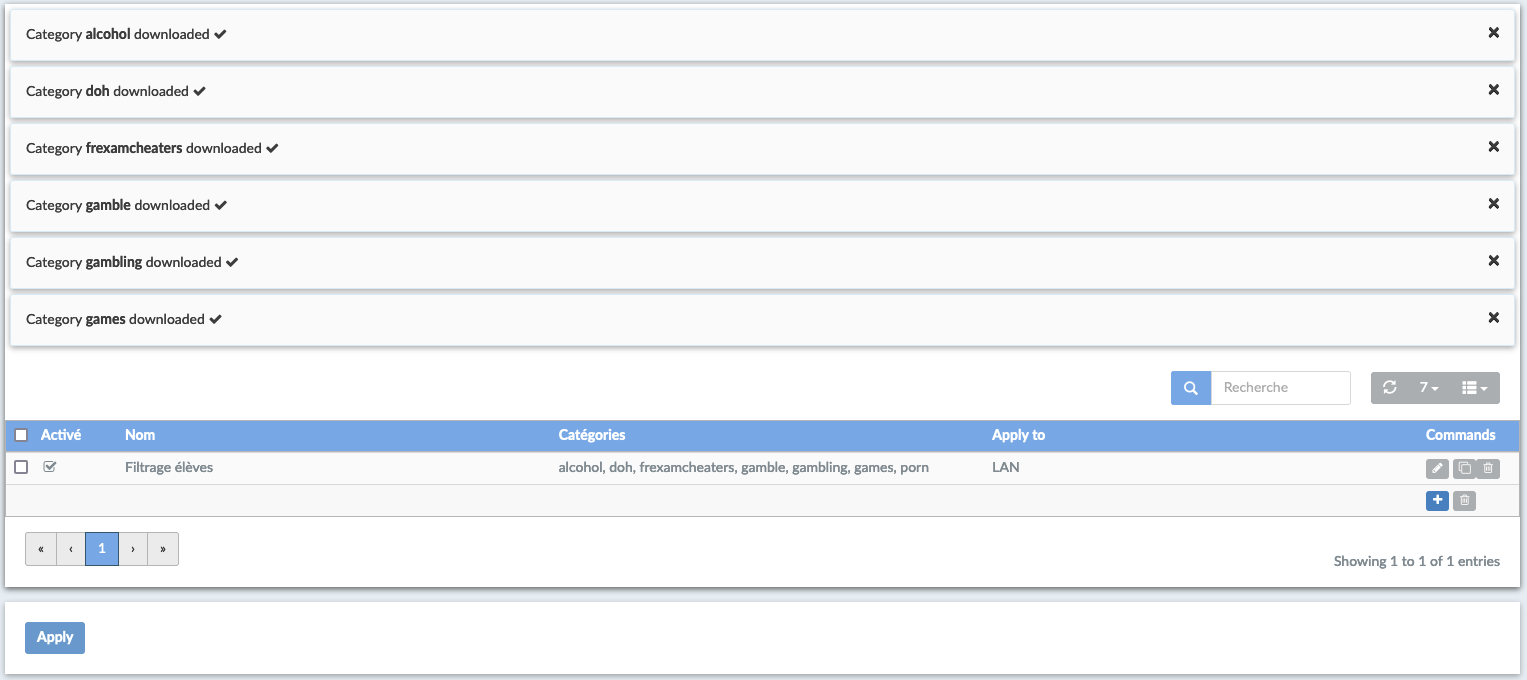This screenshot has height=680, width=1527.
Task: Sort the table by the Nom column header
Action: (x=140, y=435)
